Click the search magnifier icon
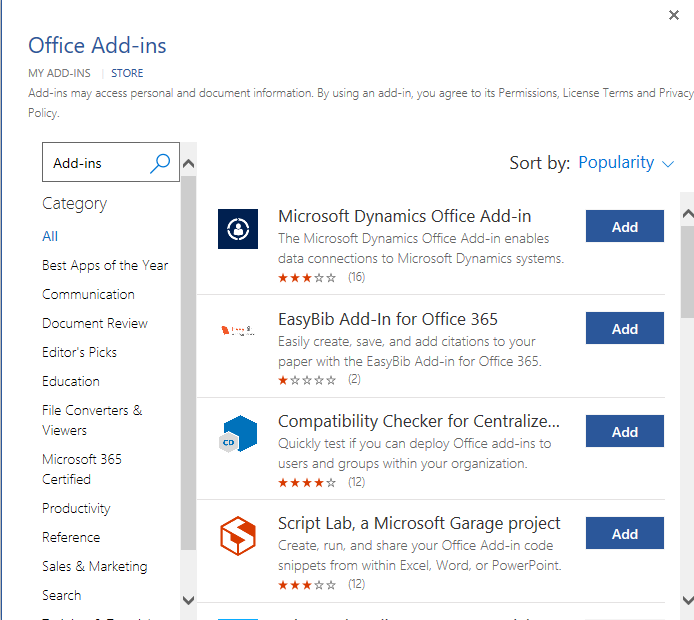Image resolution: width=694 pixels, height=620 pixels. pyautogui.click(x=160, y=163)
